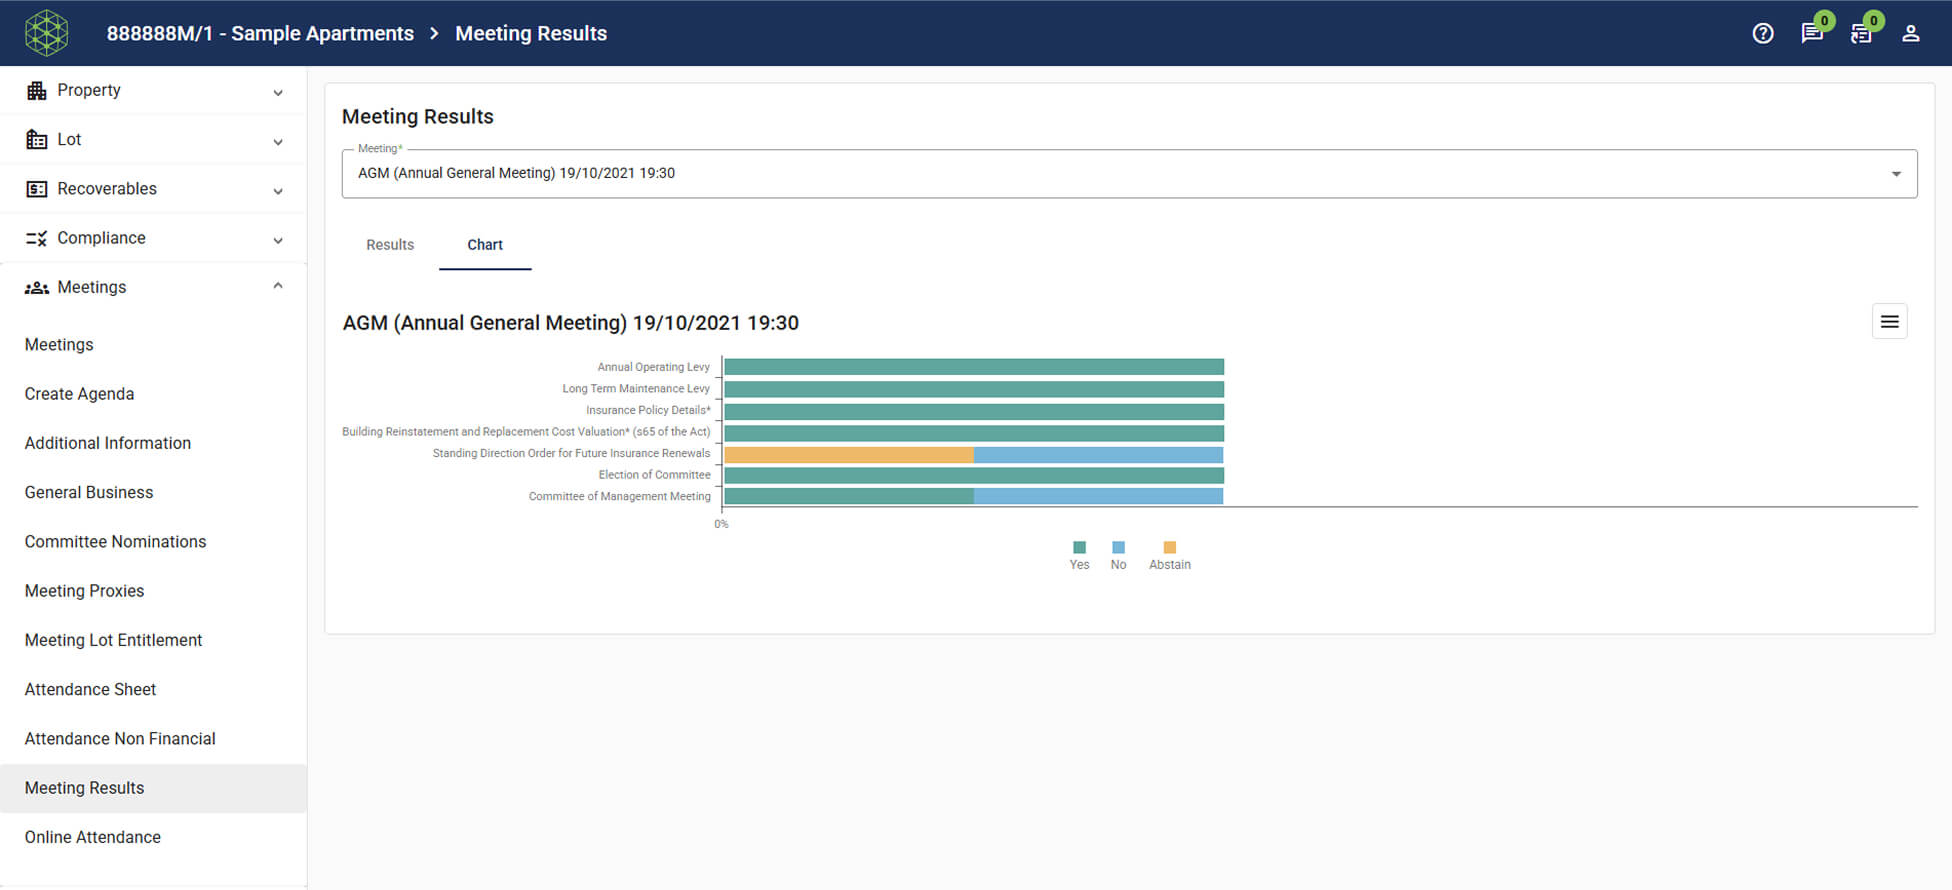Open the help question mark icon
This screenshot has width=1952, height=890.
[1763, 33]
